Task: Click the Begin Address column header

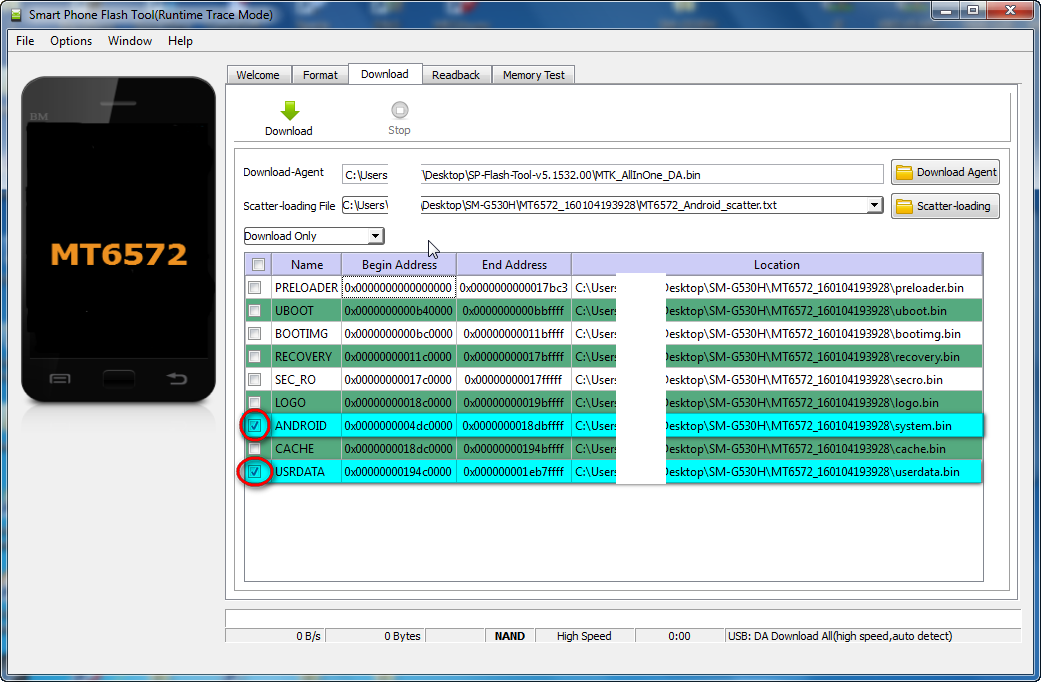Action: pos(399,264)
